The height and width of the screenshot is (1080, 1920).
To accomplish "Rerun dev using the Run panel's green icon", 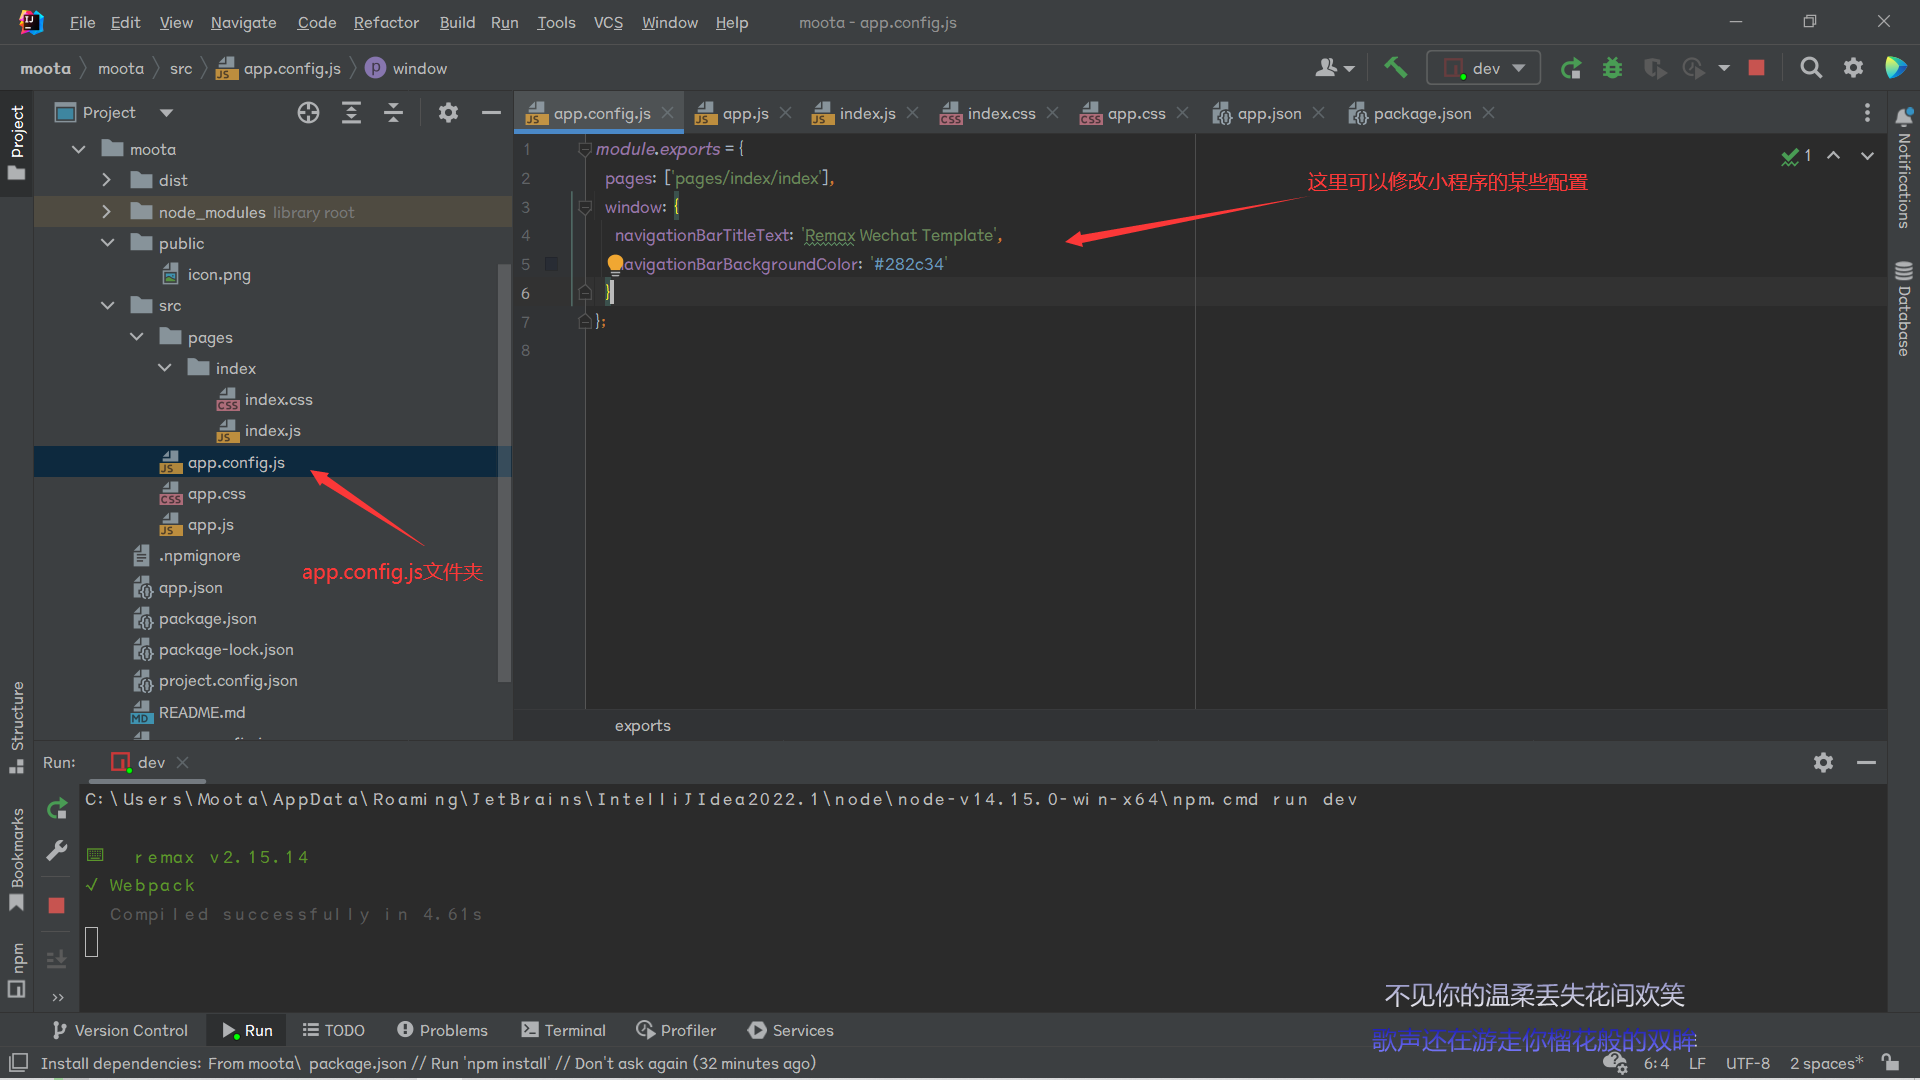I will coord(57,808).
